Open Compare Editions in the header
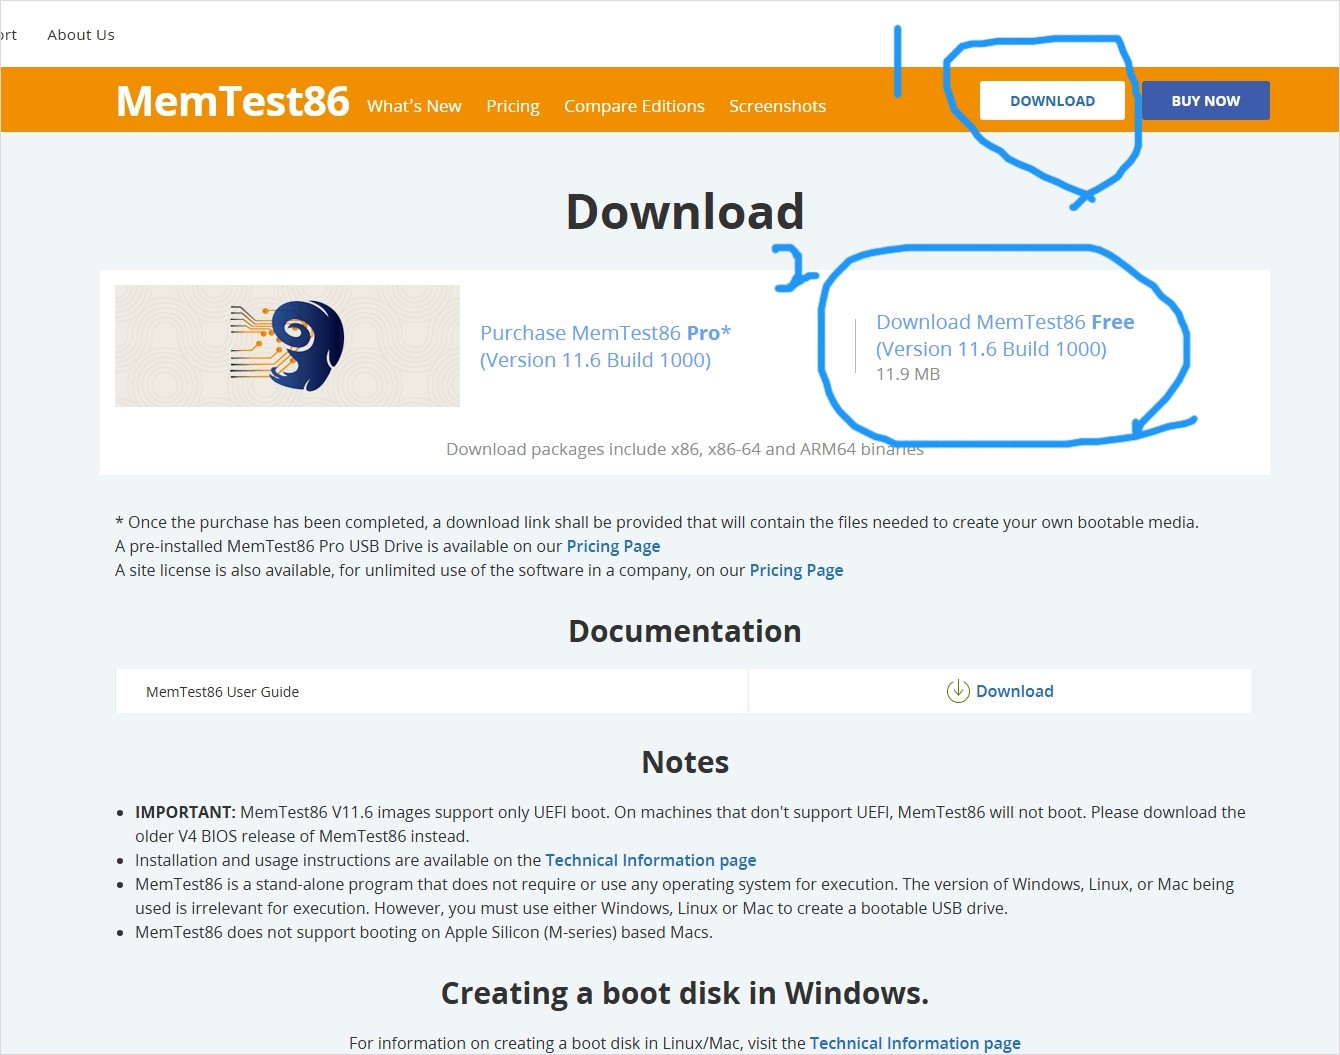This screenshot has height=1055, width=1340. (x=634, y=106)
